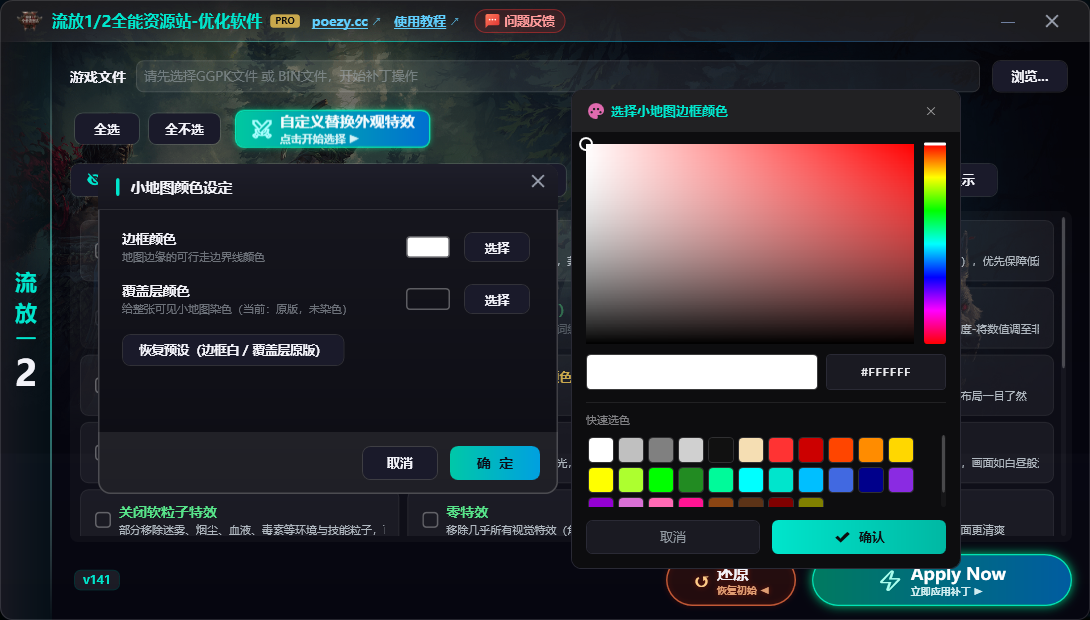
Task: Select the orange quick color swatch
Action: point(870,450)
